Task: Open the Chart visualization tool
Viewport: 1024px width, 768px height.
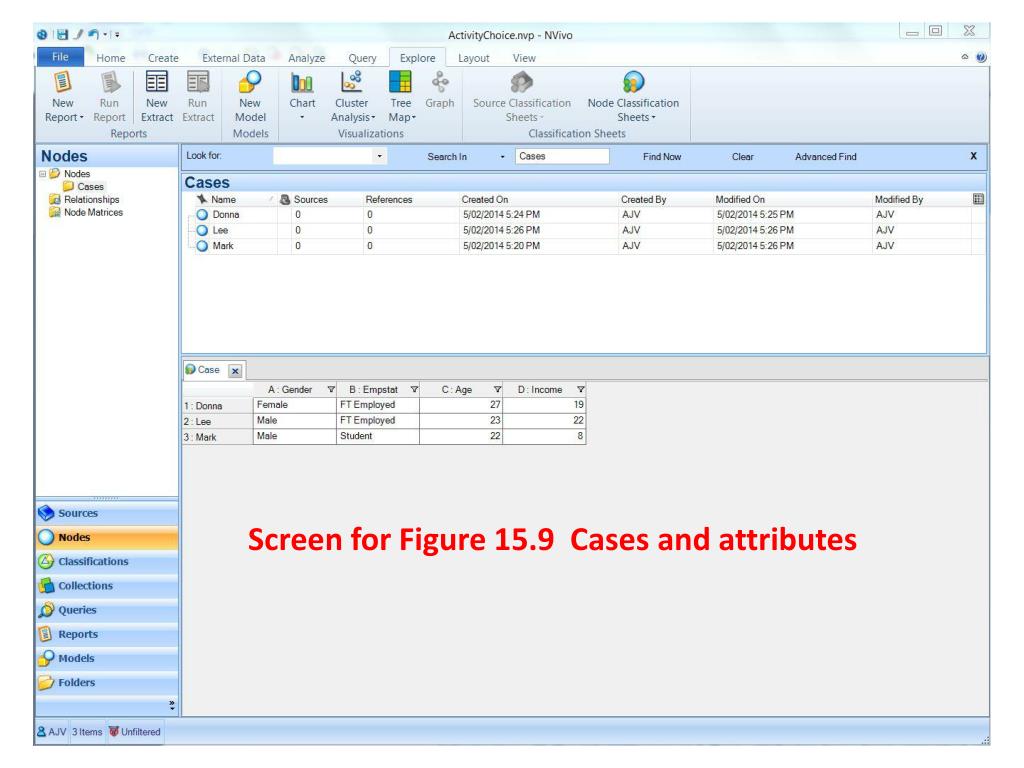Action: tap(302, 96)
